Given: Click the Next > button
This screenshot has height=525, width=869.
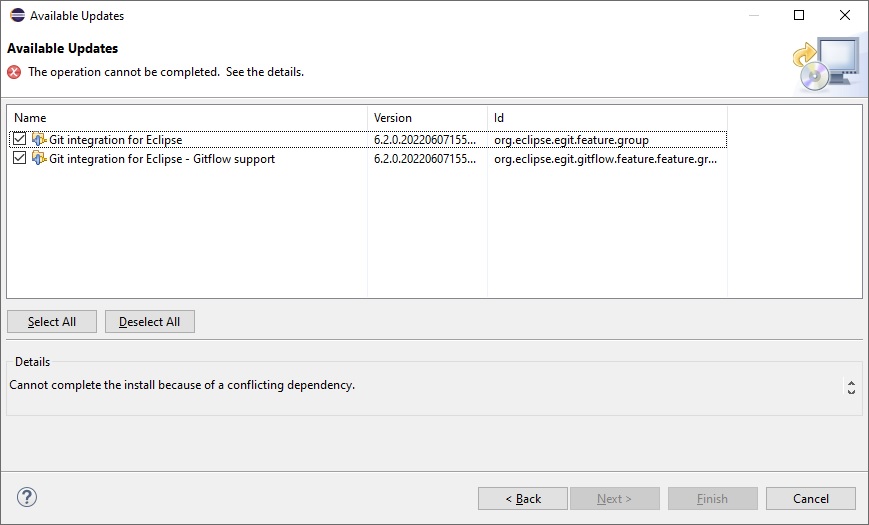Looking at the screenshot, I should tap(615, 498).
